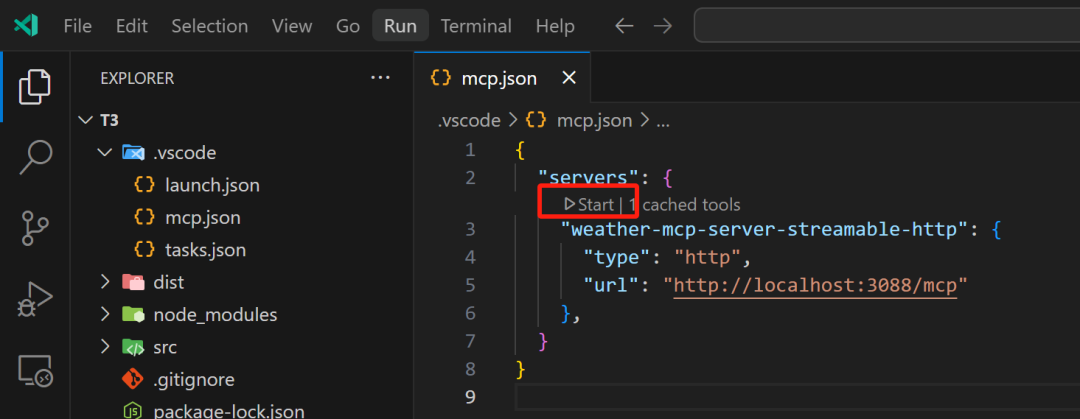1080x419 pixels.
Task: Click the .vscode breadcrumb segment
Action: coord(469,121)
